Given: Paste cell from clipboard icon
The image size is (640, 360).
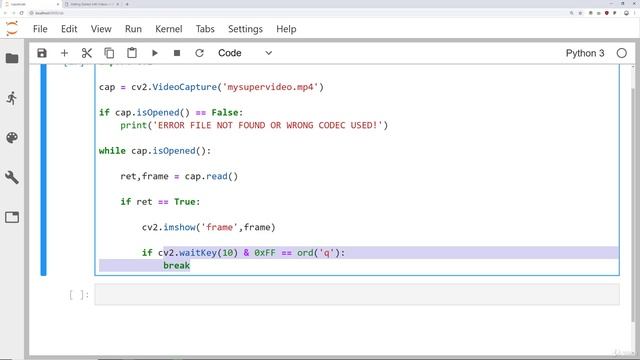Looking at the screenshot, I should point(132,53).
